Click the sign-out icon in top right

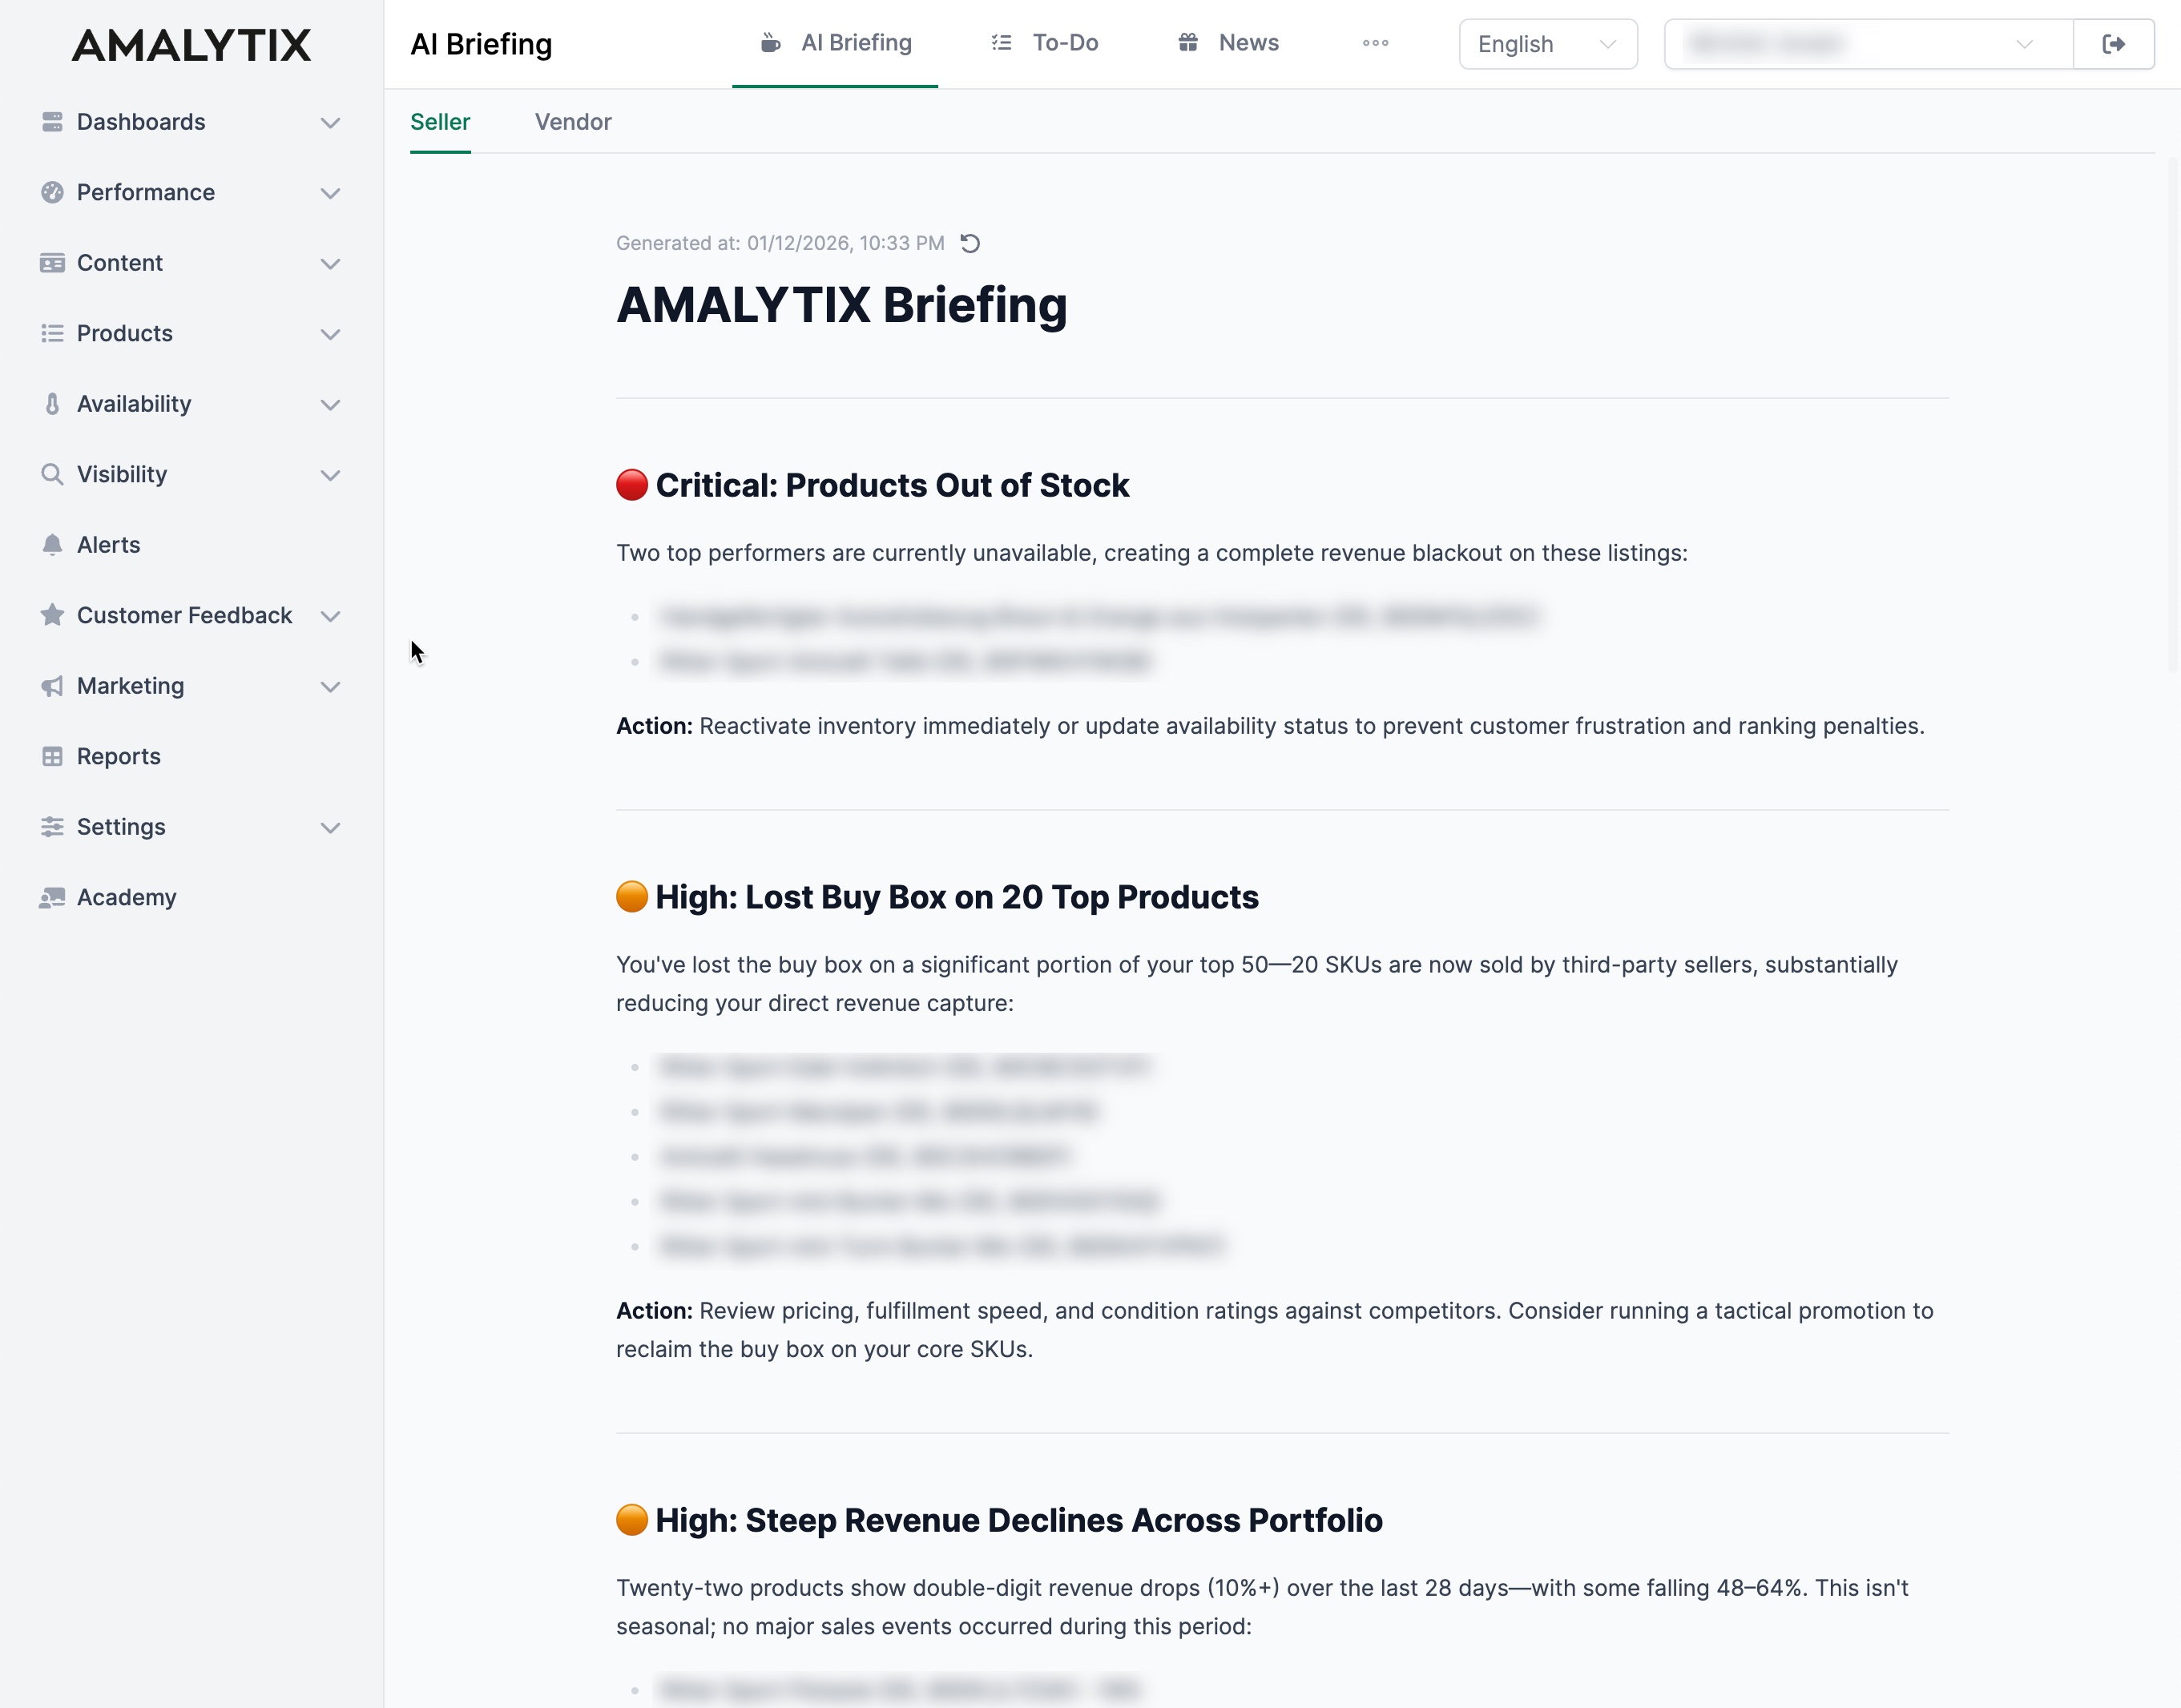pyautogui.click(x=2114, y=44)
